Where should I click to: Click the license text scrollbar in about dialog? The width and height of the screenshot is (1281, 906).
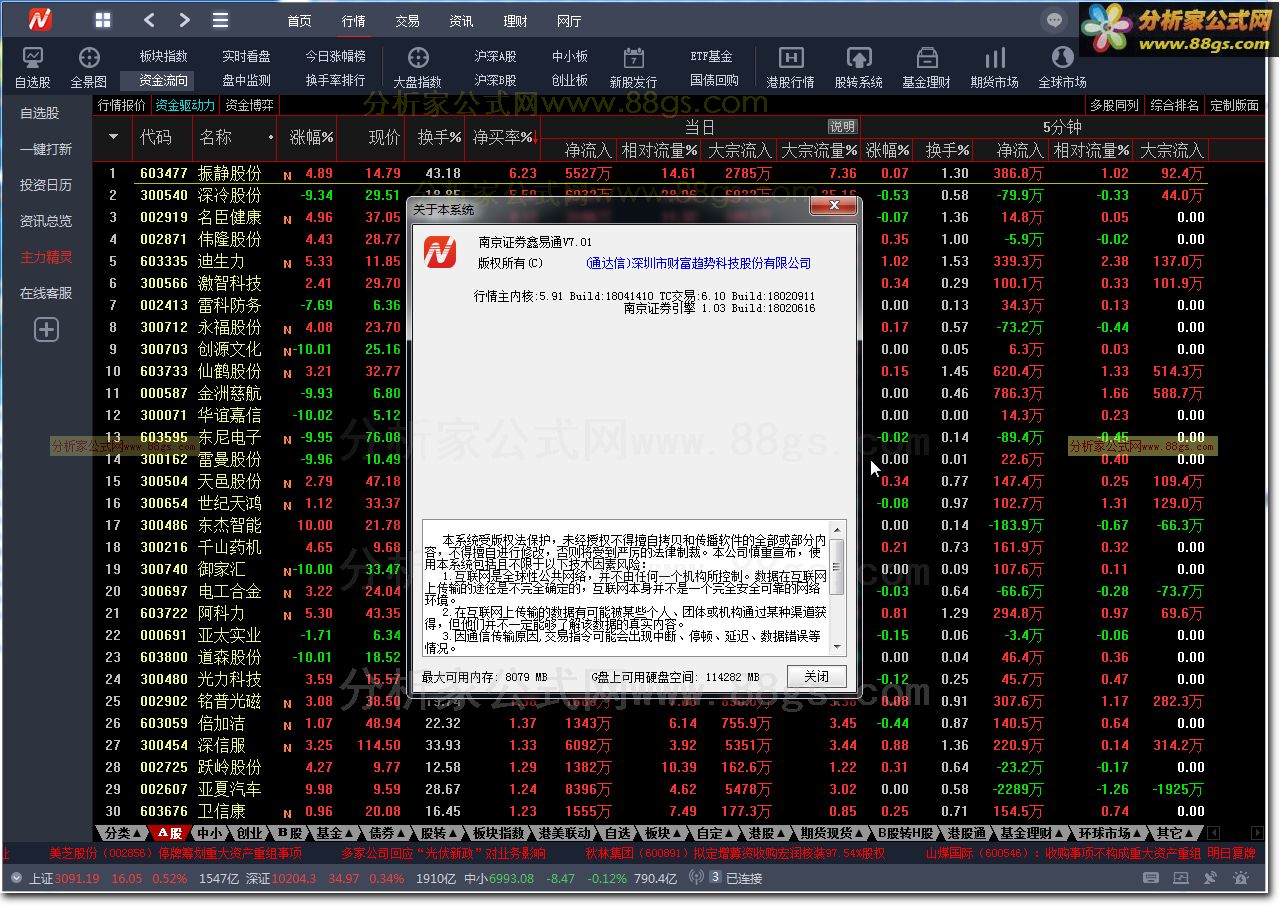838,589
